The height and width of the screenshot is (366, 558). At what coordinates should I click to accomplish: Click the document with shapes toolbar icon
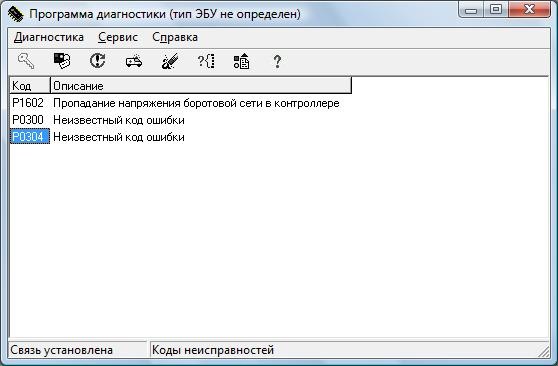tap(242, 61)
